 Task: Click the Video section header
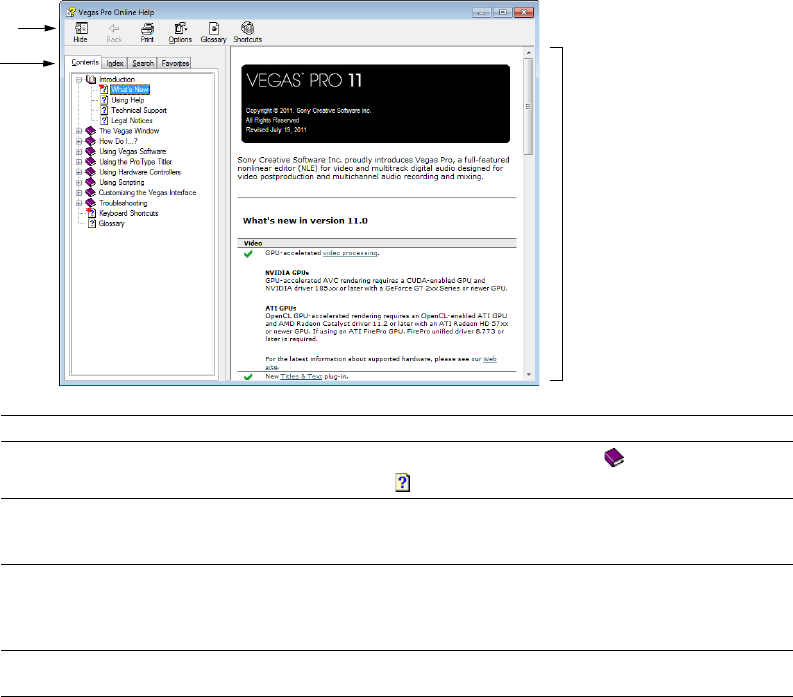coord(377,243)
